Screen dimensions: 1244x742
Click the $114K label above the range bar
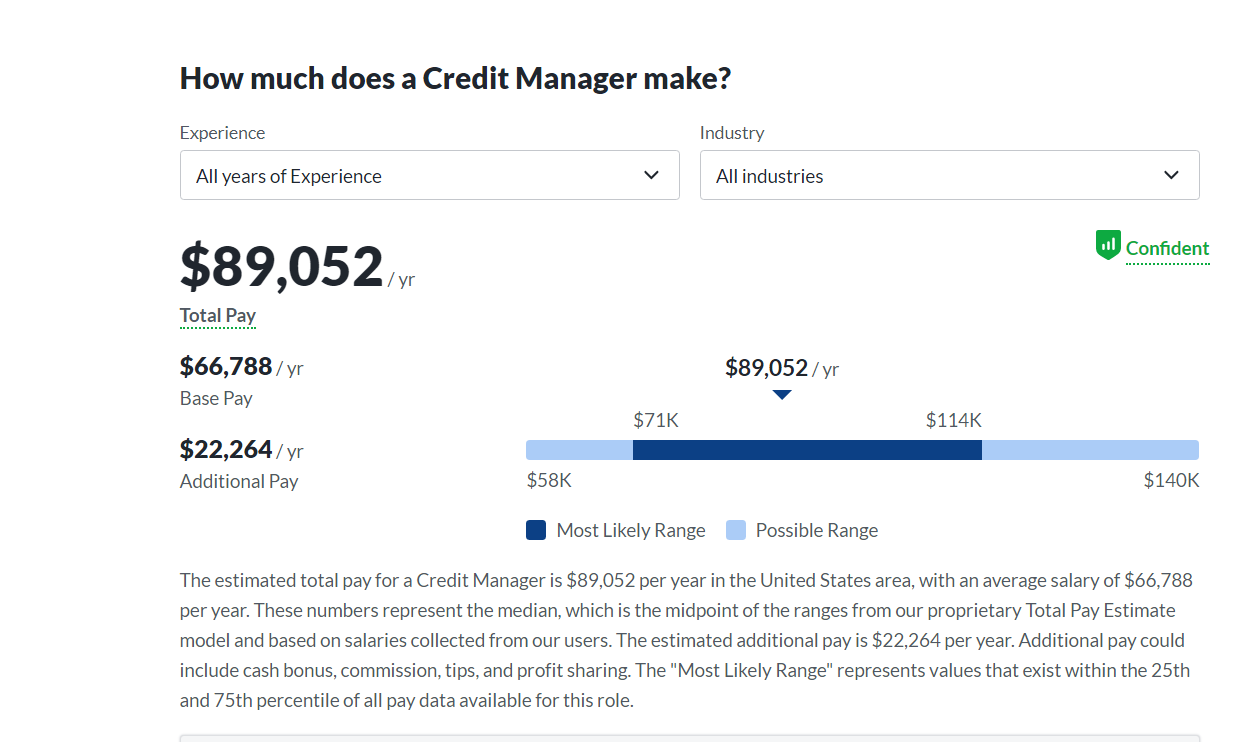[953, 420]
